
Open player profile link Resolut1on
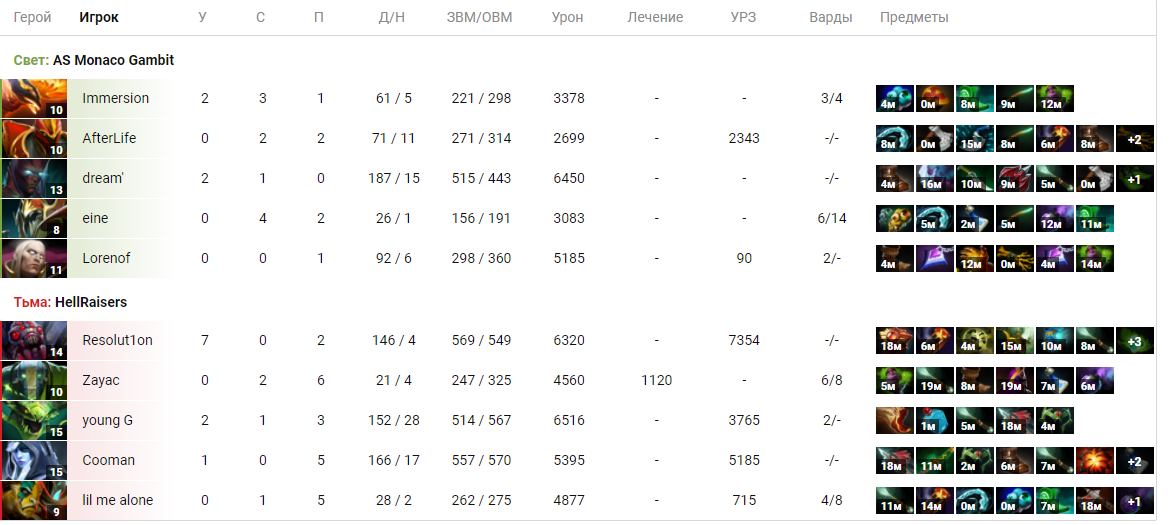[x=117, y=341]
